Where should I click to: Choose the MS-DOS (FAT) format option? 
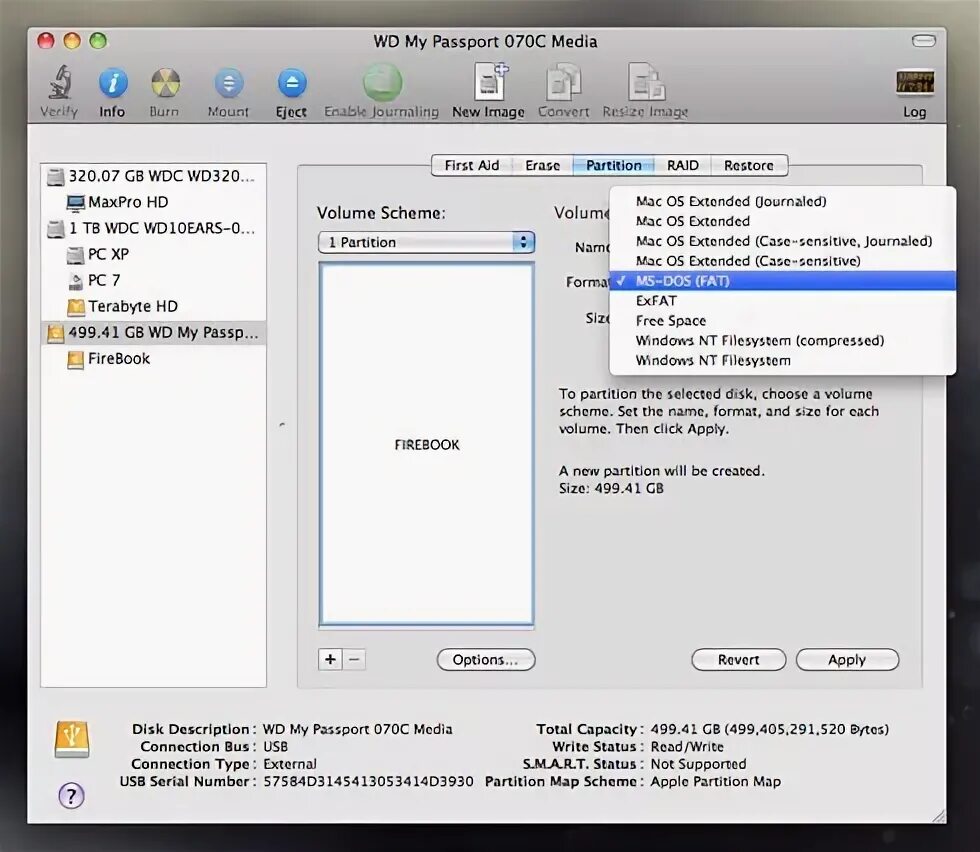[782, 281]
